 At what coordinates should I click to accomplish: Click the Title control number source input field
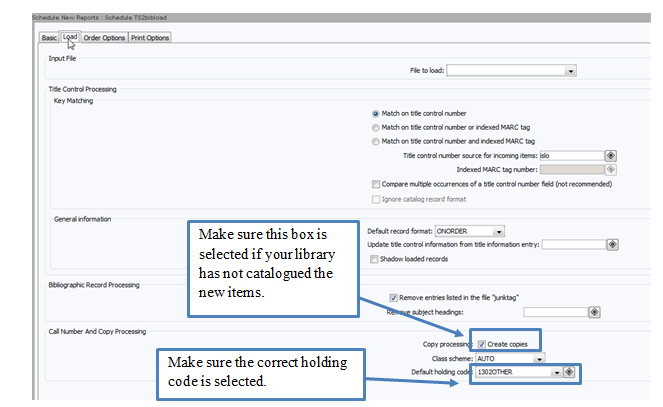[x=572, y=156]
